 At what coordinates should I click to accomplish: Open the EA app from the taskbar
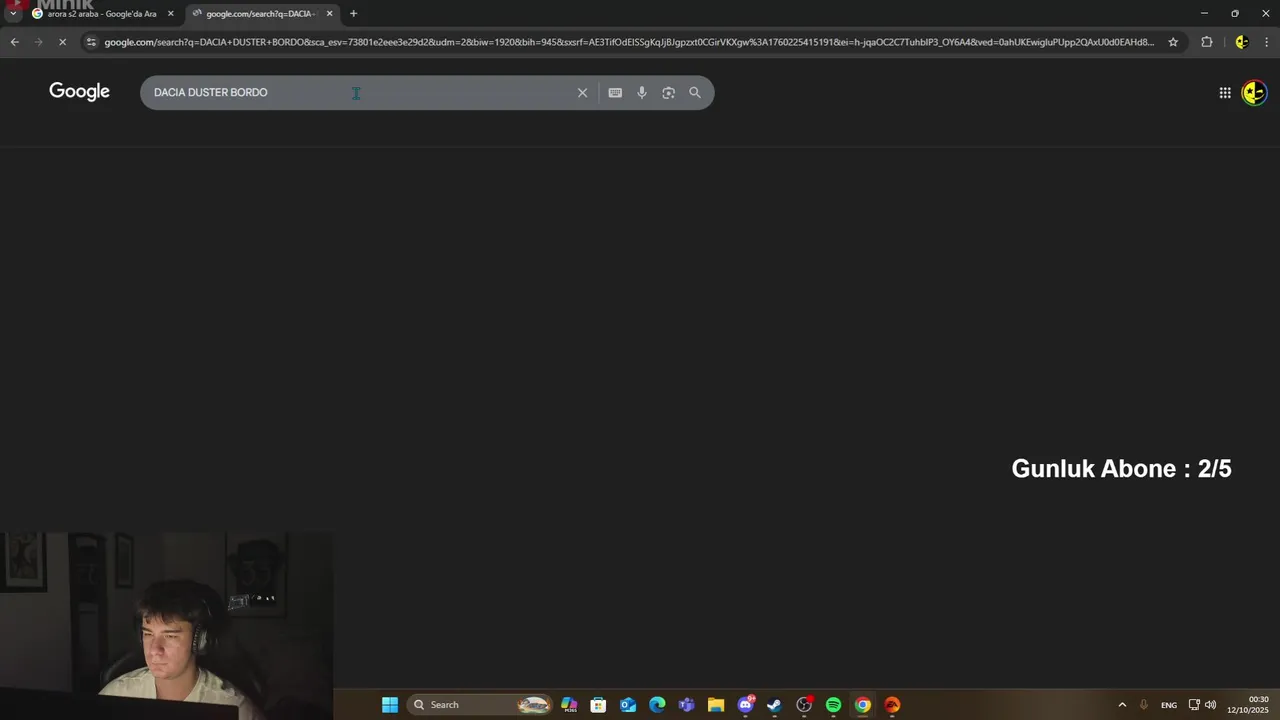892,705
